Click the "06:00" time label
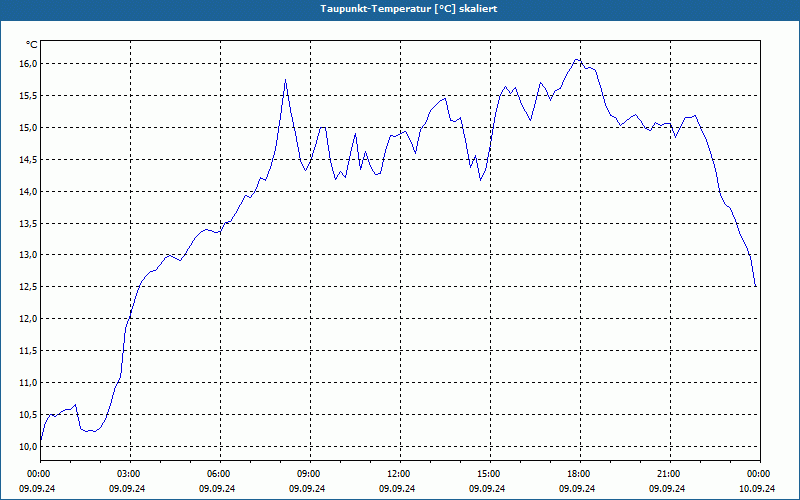The height and width of the screenshot is (500, 800). tap(220, 474)
